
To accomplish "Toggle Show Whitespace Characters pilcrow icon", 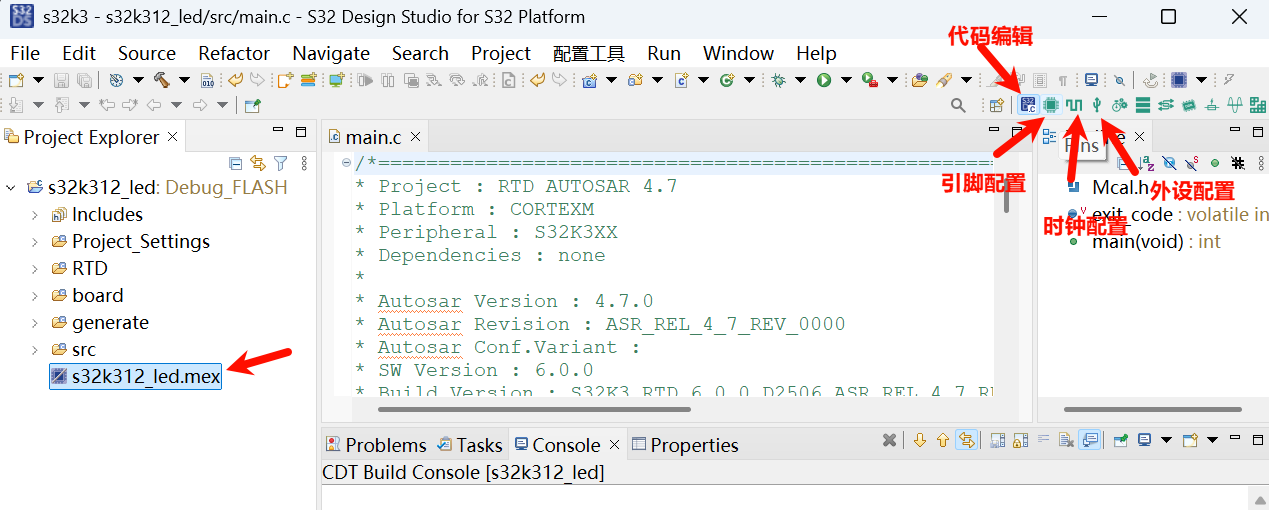I will (1062, 80).
